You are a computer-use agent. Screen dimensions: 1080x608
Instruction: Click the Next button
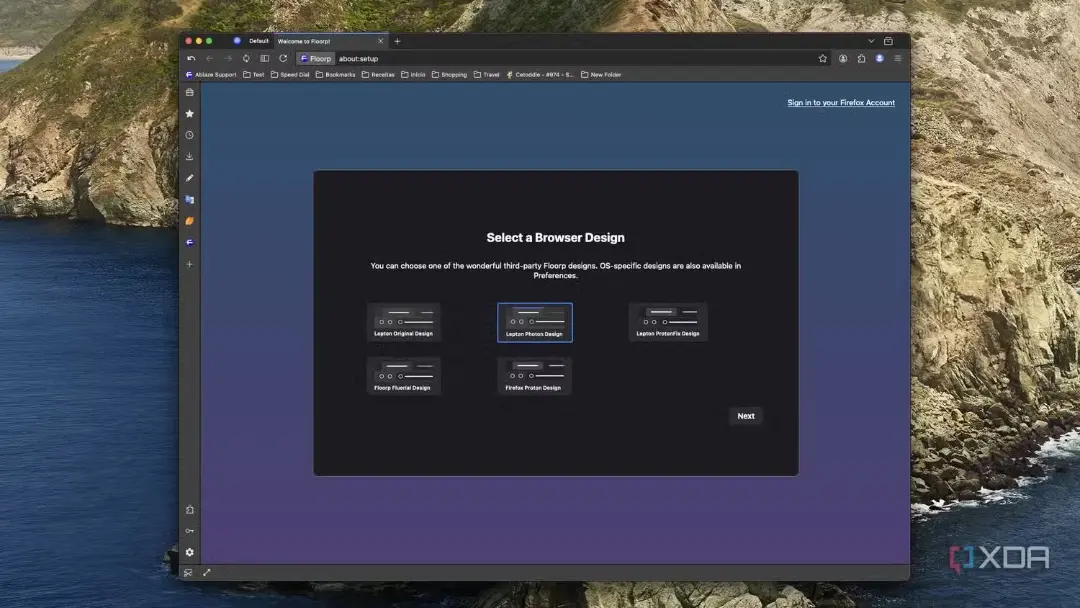746,416
